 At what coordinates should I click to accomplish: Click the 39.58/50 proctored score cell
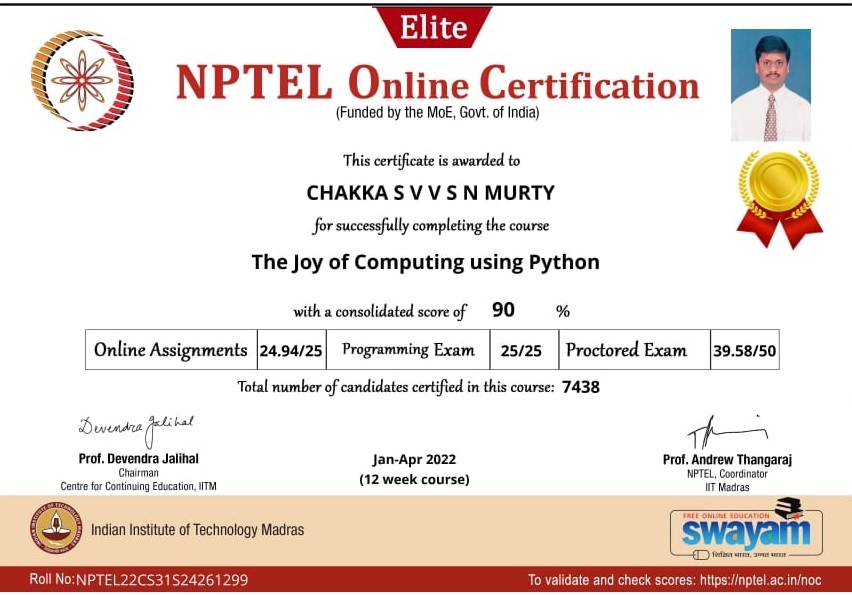743,351
